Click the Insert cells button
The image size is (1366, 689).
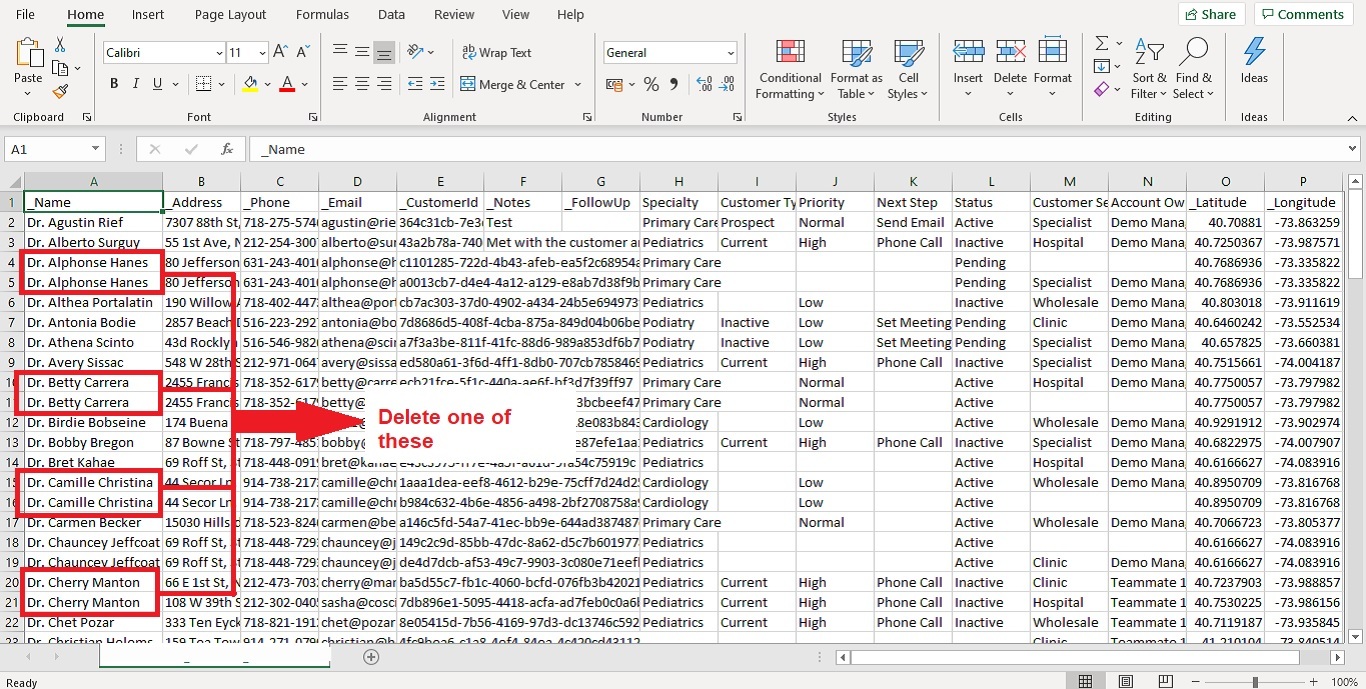pos(968,69)
